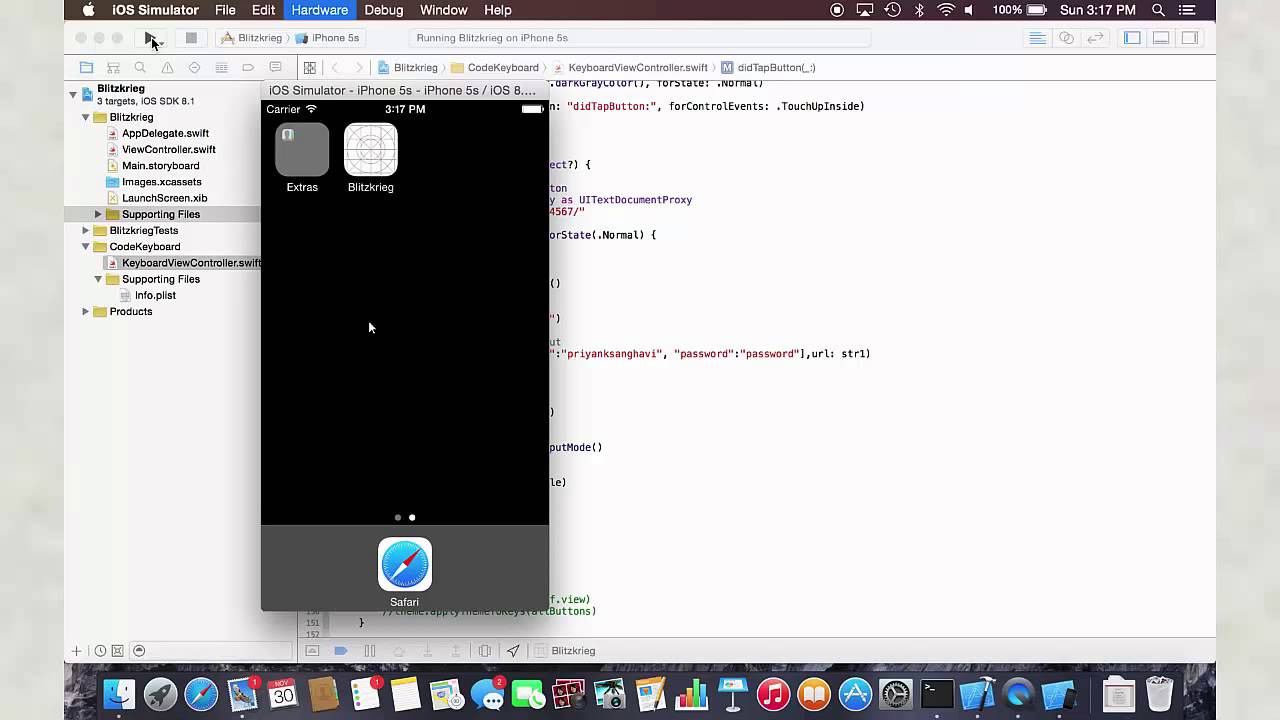Open the iOS Simulator application menu
This screenshot has height=720, width=1280.
coord(155,10)
